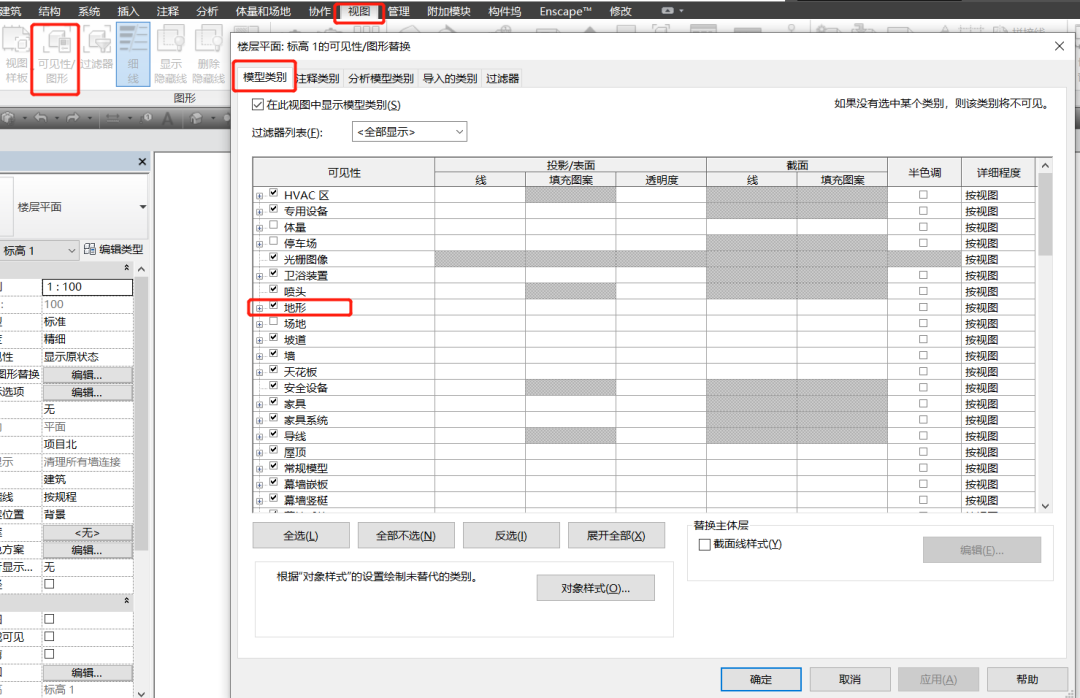Switch to the 注释类别 tab
This screenshot has width=1080, height=698.
[x=318, y=79]
